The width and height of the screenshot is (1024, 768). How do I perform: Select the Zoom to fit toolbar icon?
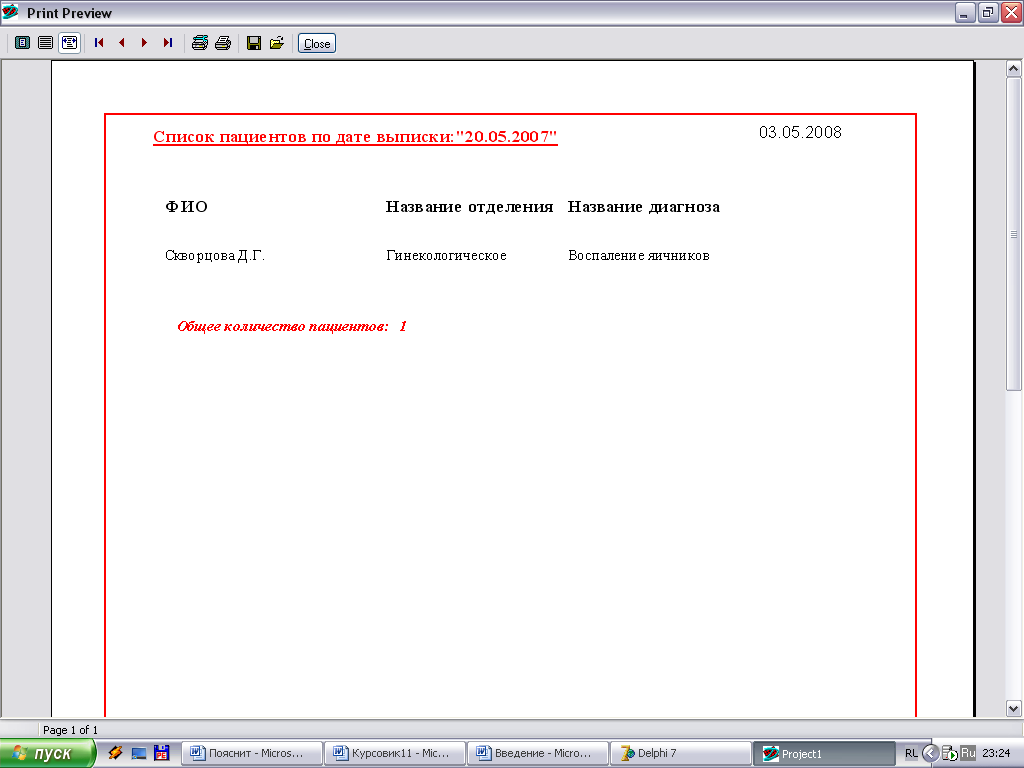[22, 43]
